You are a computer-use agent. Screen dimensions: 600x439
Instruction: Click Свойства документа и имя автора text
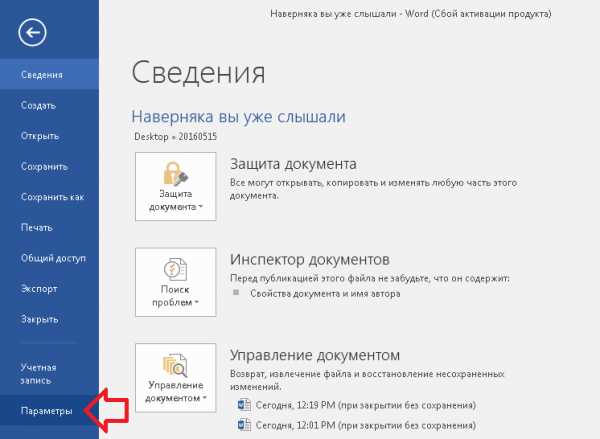pyautogui.click(x=325, y=294)
